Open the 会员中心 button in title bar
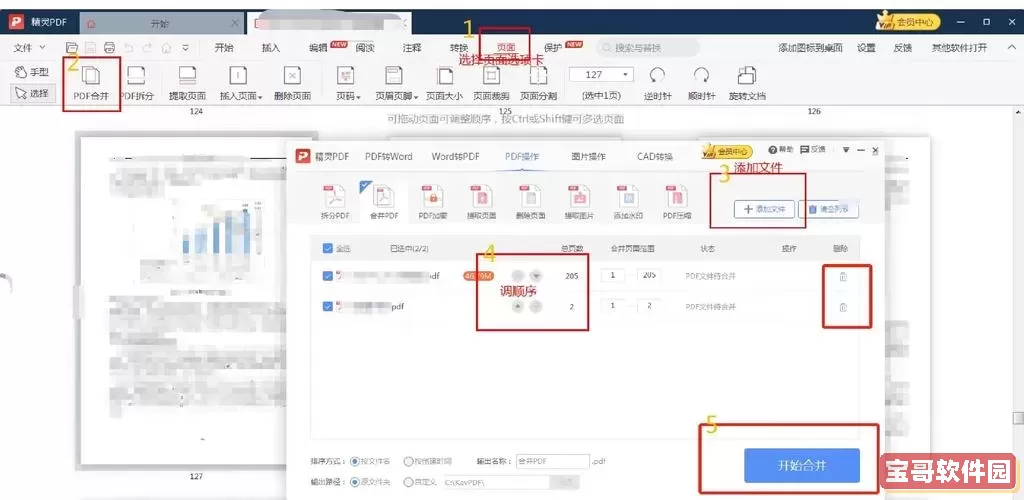 point(908,22)
